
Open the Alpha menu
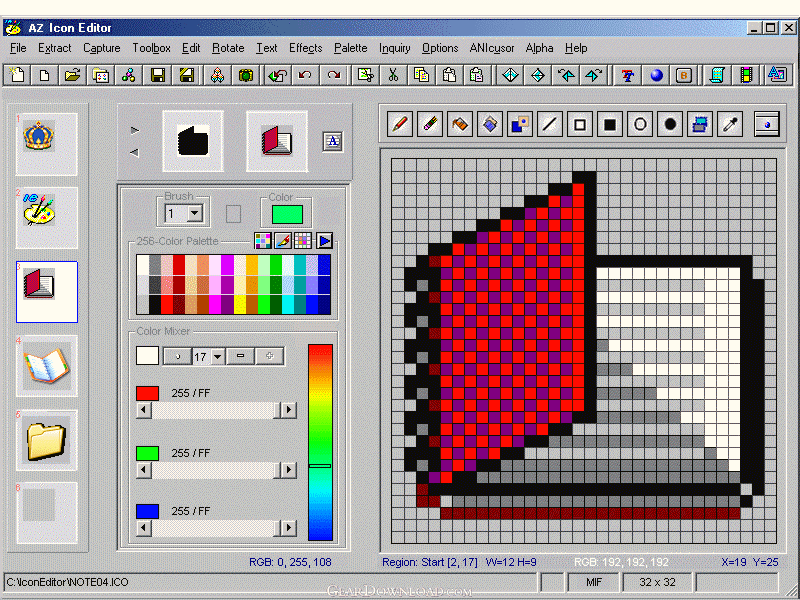tap(539, 48)
